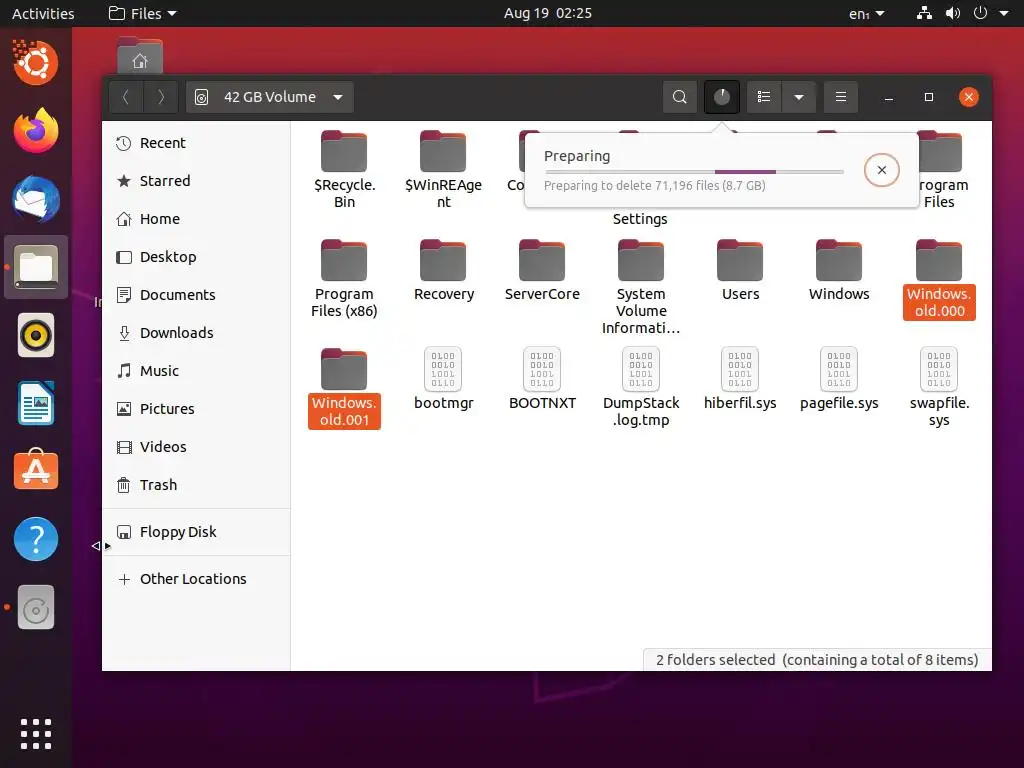
Task: Click Other Locations in the sidebar
Action: click(196, 579)
